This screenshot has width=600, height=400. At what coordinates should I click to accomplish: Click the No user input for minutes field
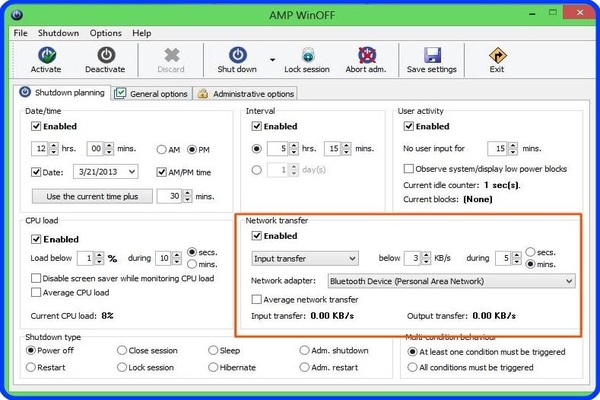(x=498, y=149)
